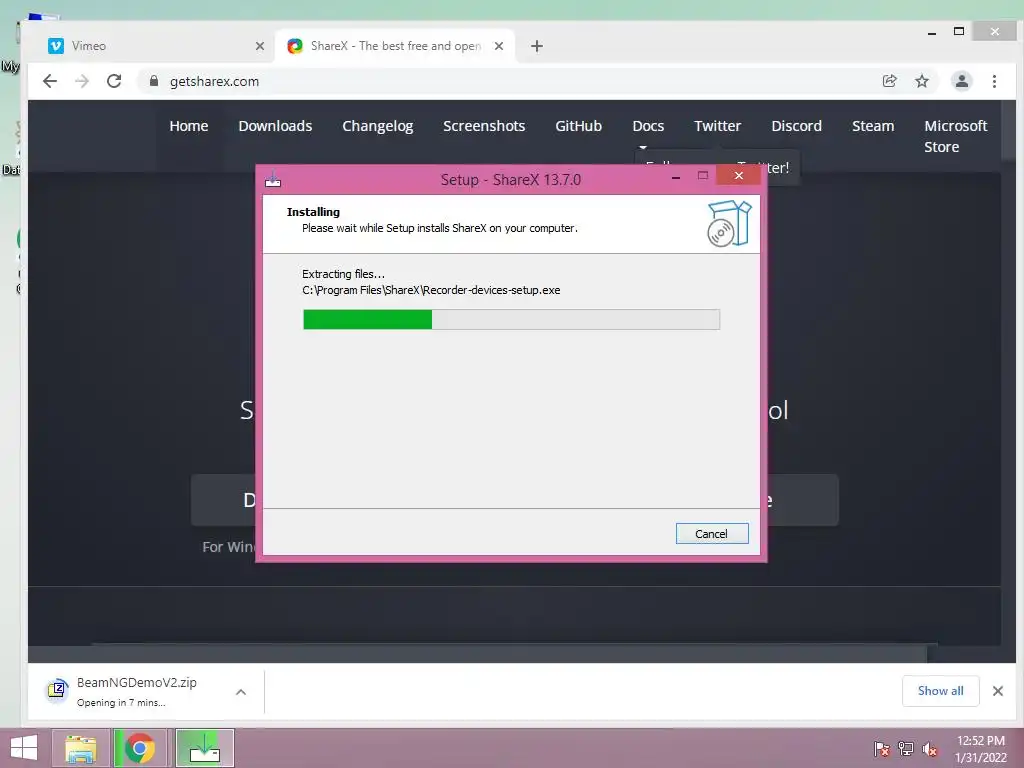Close the Chrome downloads bar
Viewport: 1024px width, 768px height.
click(997, 691)
